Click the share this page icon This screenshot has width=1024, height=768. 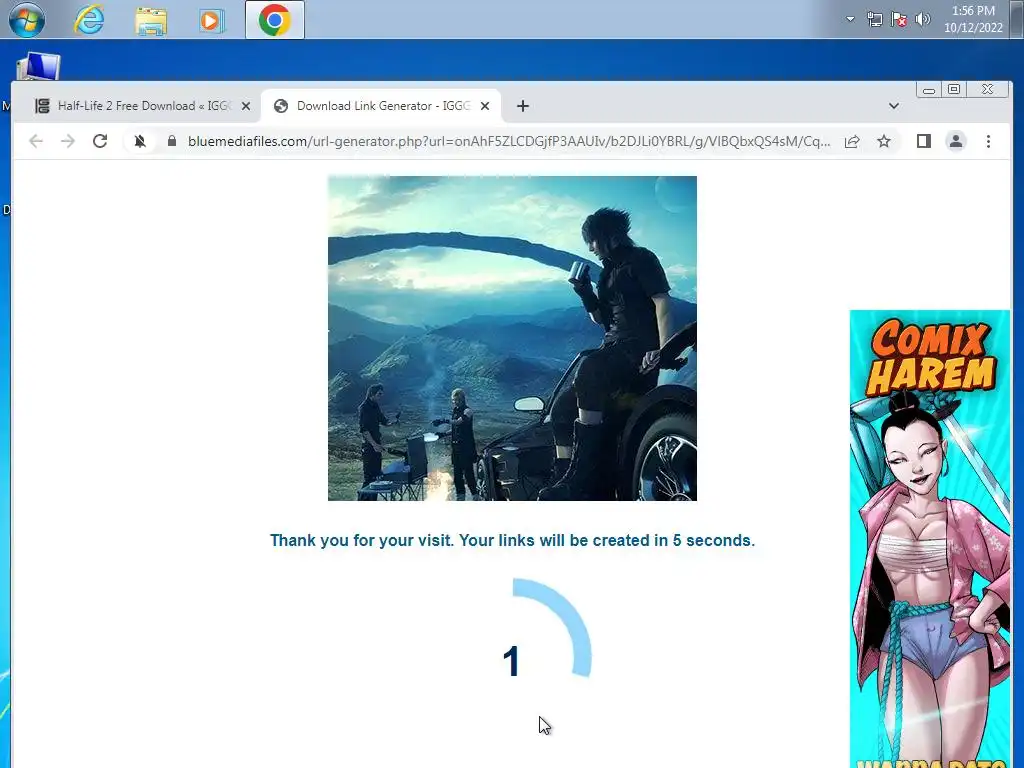pyautogui.click(x=852, y=141)
